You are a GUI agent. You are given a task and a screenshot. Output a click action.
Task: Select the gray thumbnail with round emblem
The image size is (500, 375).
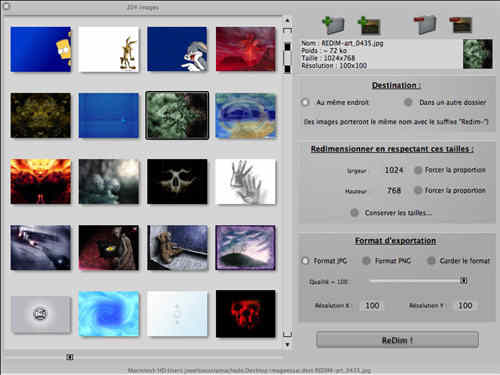[41, 315]
